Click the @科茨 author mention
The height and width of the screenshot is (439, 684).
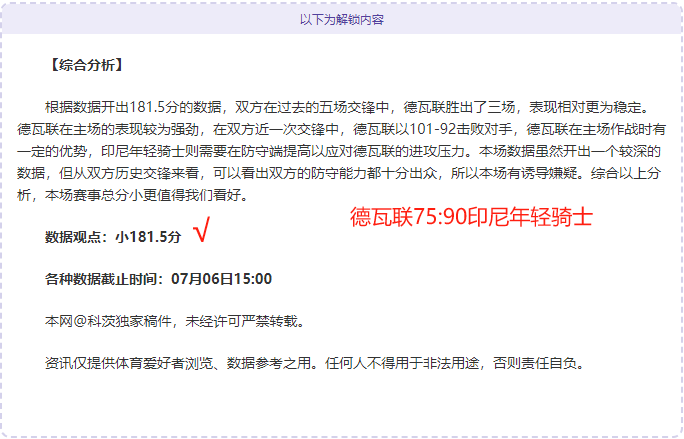click(93, 322)
